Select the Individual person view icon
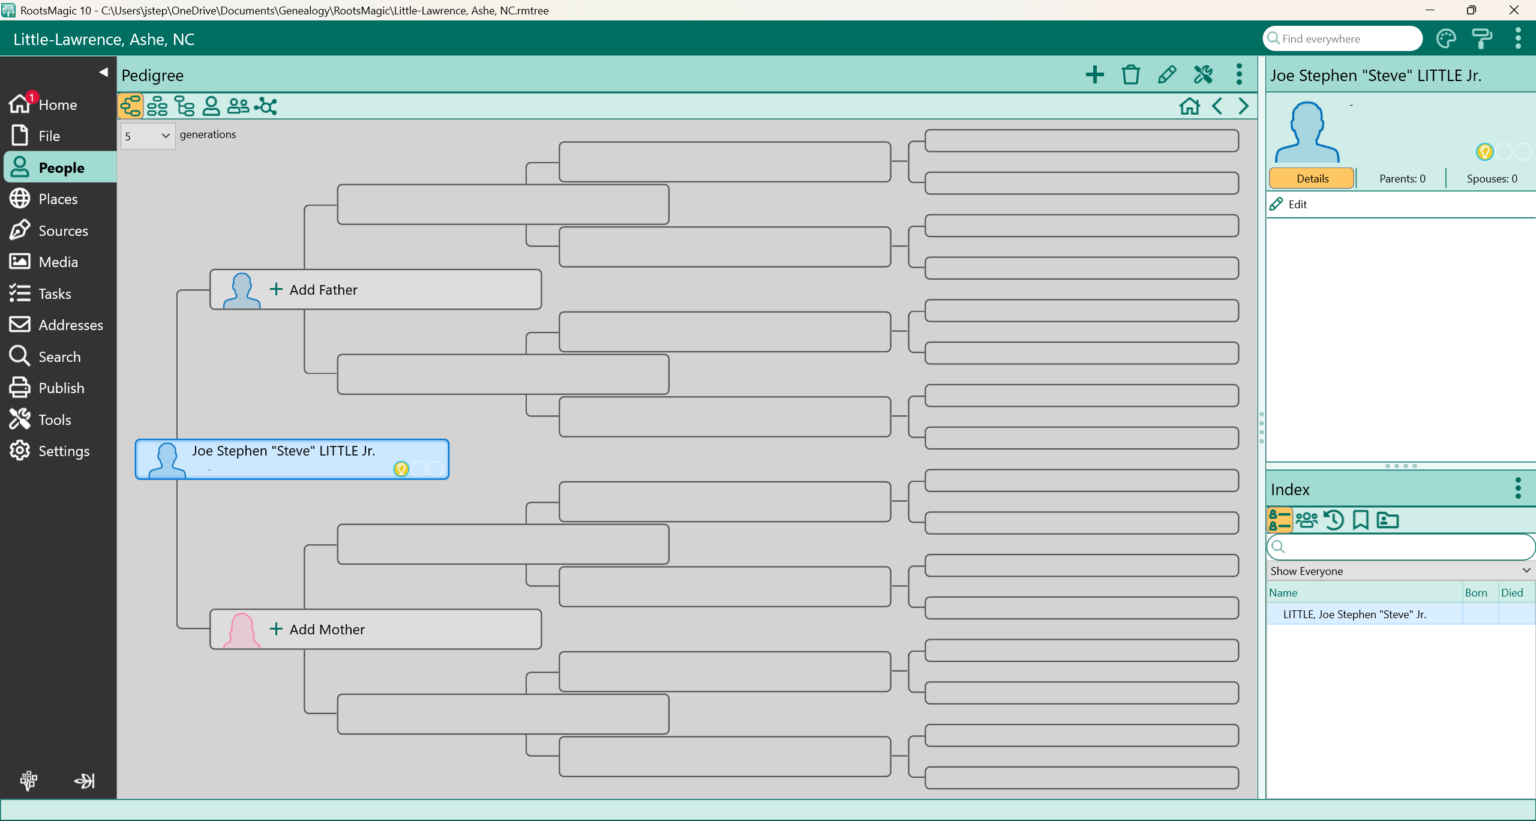1536x821 pixels. [x=211, y=105]
